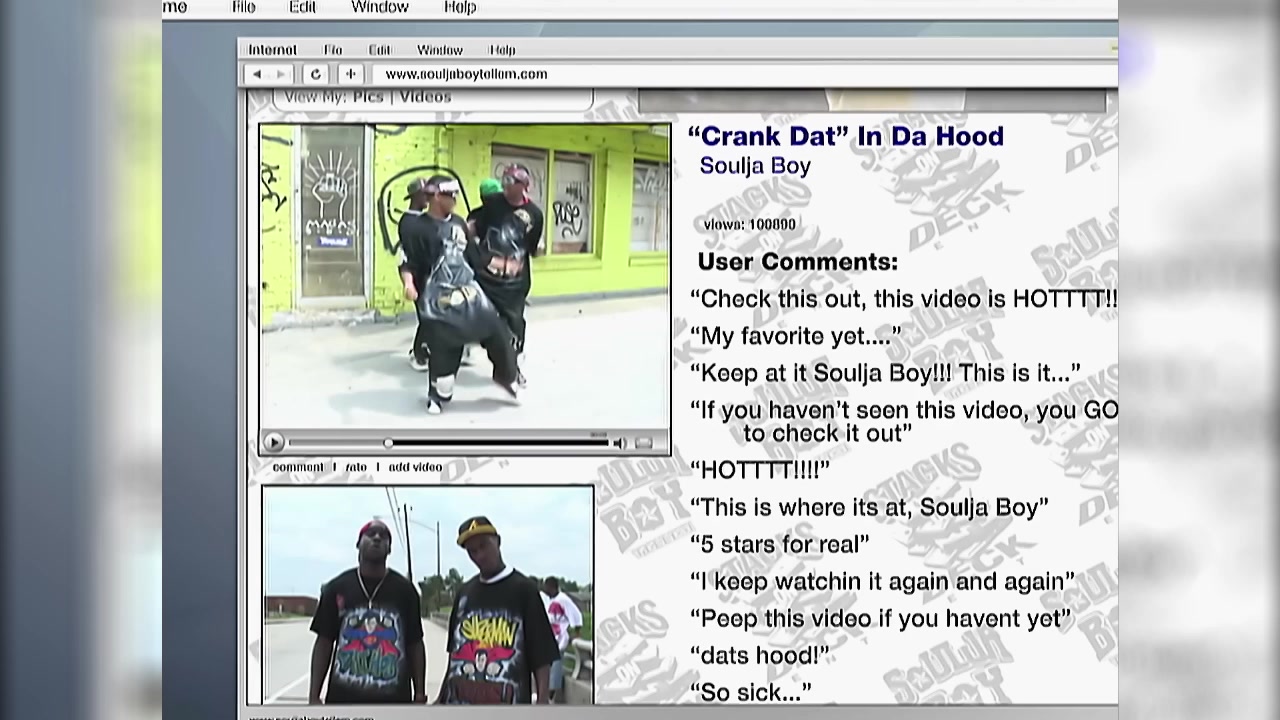Click the fullscreen icon on the video player

[644, 443]
